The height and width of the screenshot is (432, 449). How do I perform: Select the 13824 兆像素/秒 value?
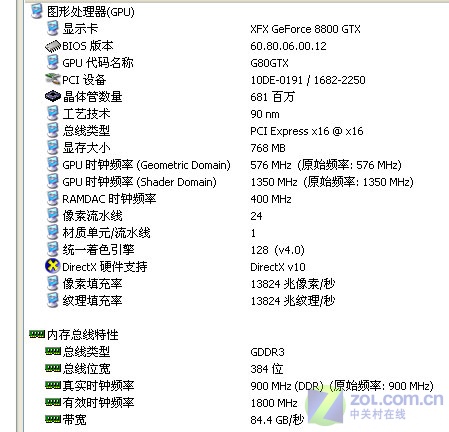293,284
